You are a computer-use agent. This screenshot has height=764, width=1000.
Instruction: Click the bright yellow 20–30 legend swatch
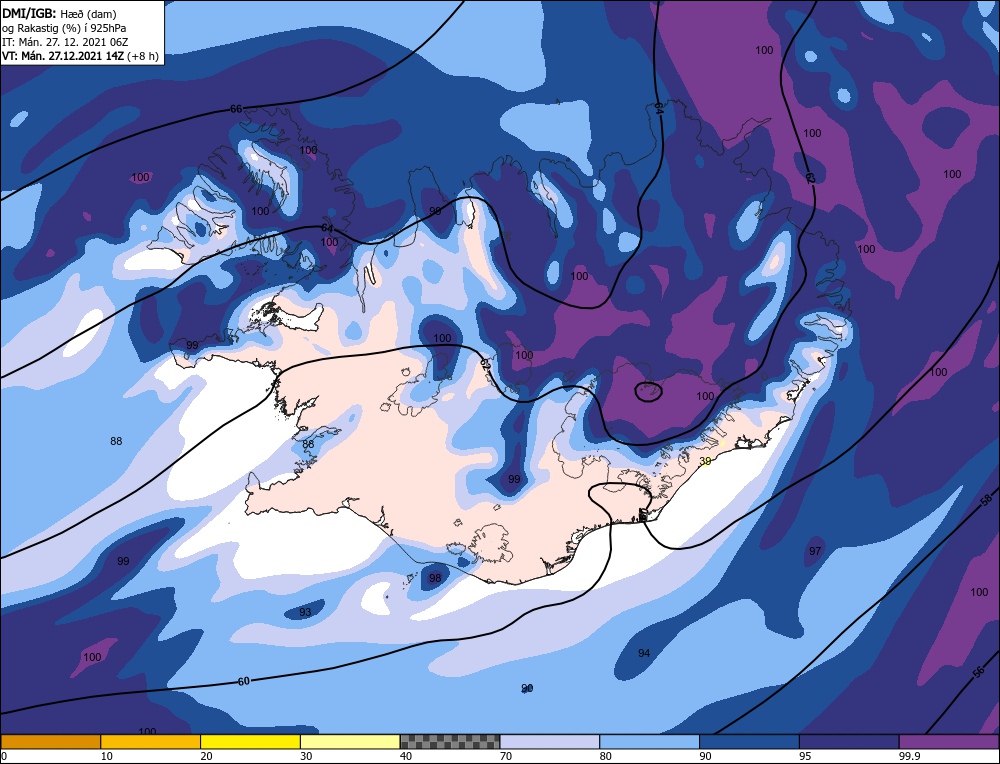tap(250, 741)
